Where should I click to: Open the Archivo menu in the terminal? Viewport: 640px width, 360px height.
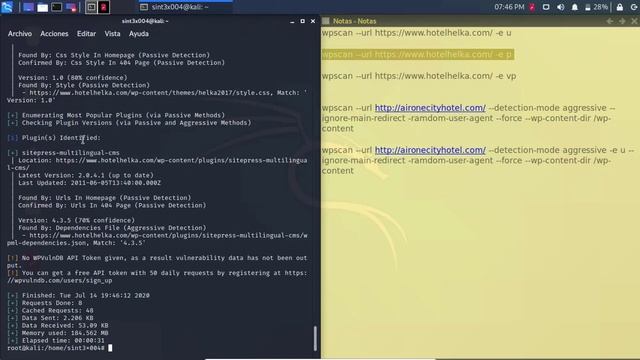coord(20,34)
